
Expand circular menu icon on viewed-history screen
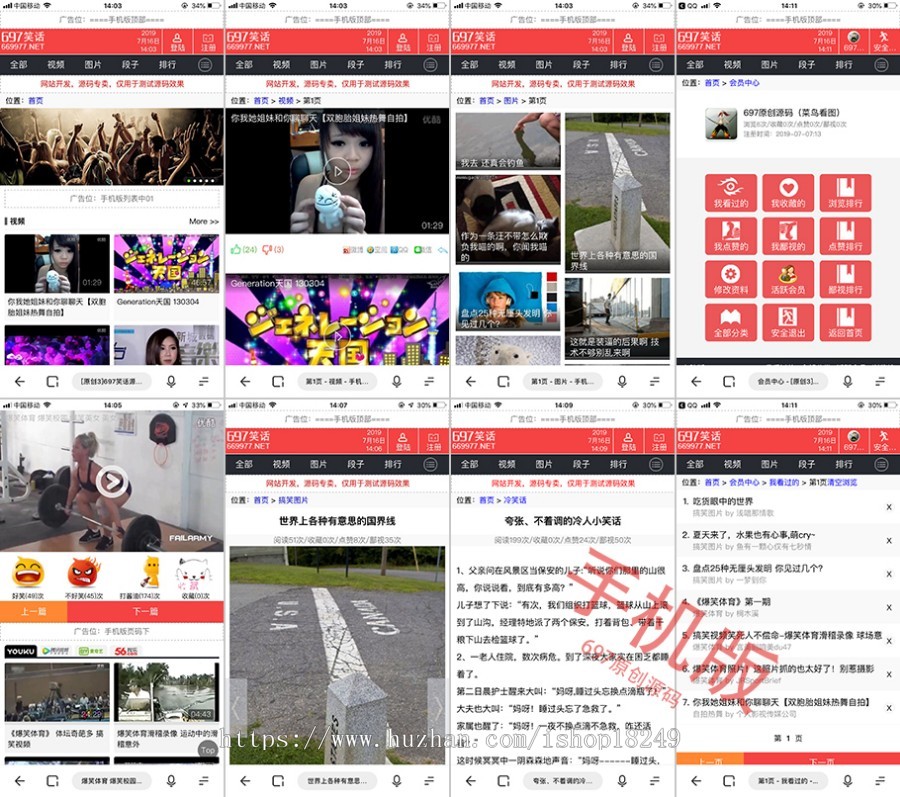[881, 464]
